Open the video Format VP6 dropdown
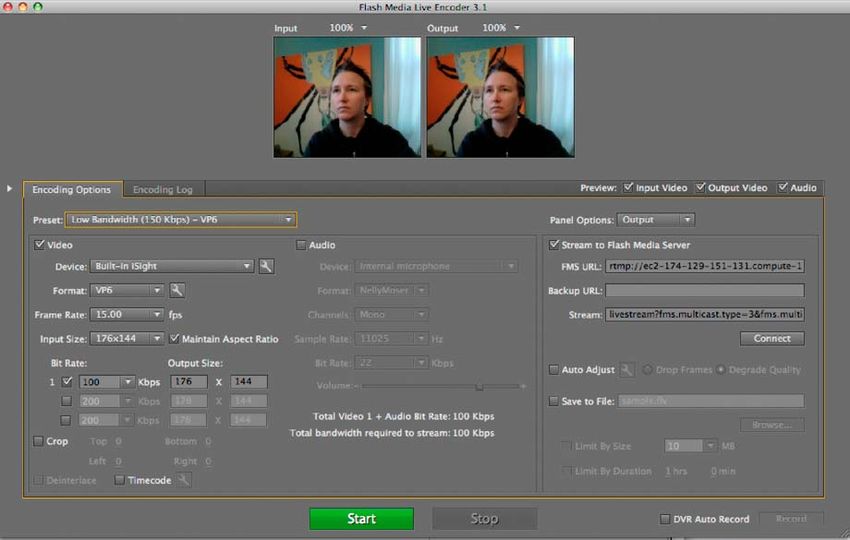This screenshot has height=540, width=850. coord(127,291)
